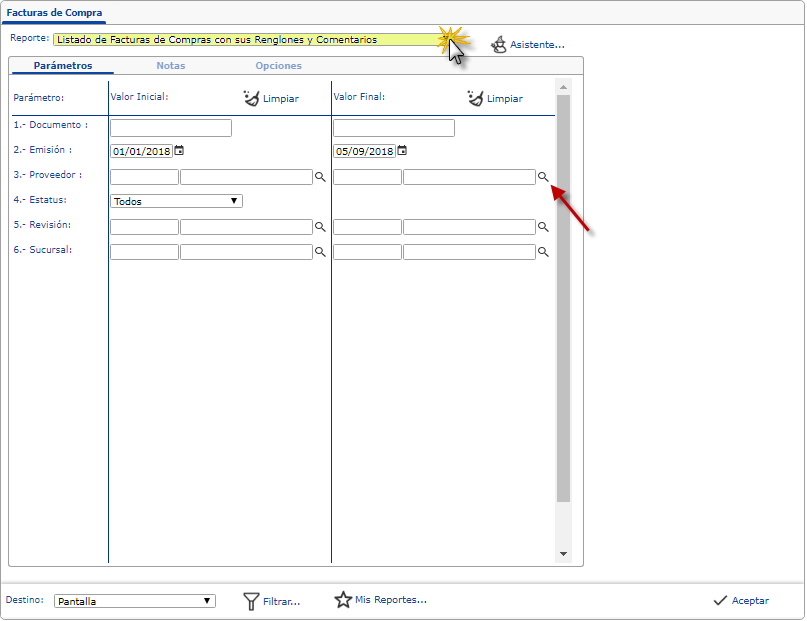The image size is (807, 621).
Task: Click the initial Documento input field
Action: tap(171, 128)
